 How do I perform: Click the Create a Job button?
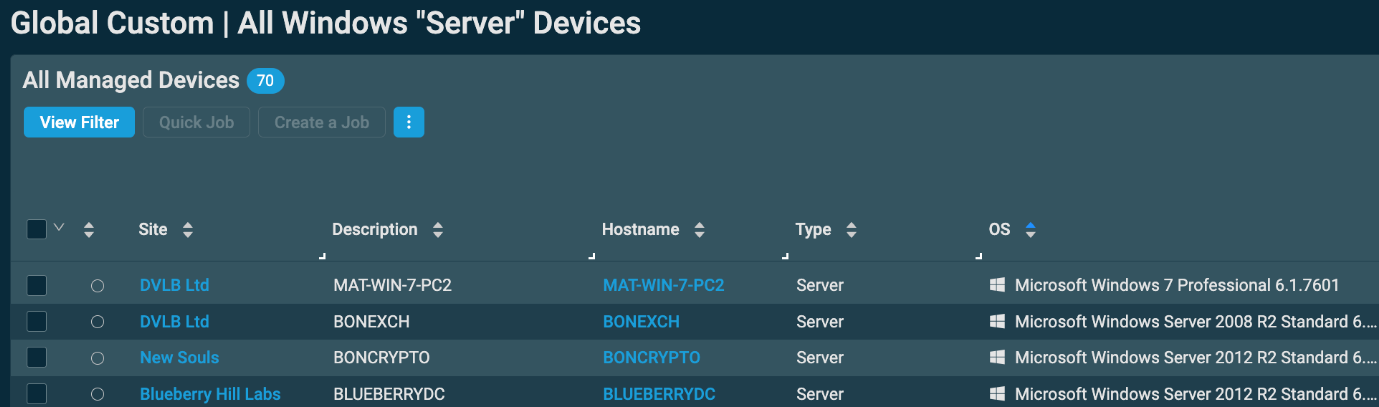coord(322,122)
